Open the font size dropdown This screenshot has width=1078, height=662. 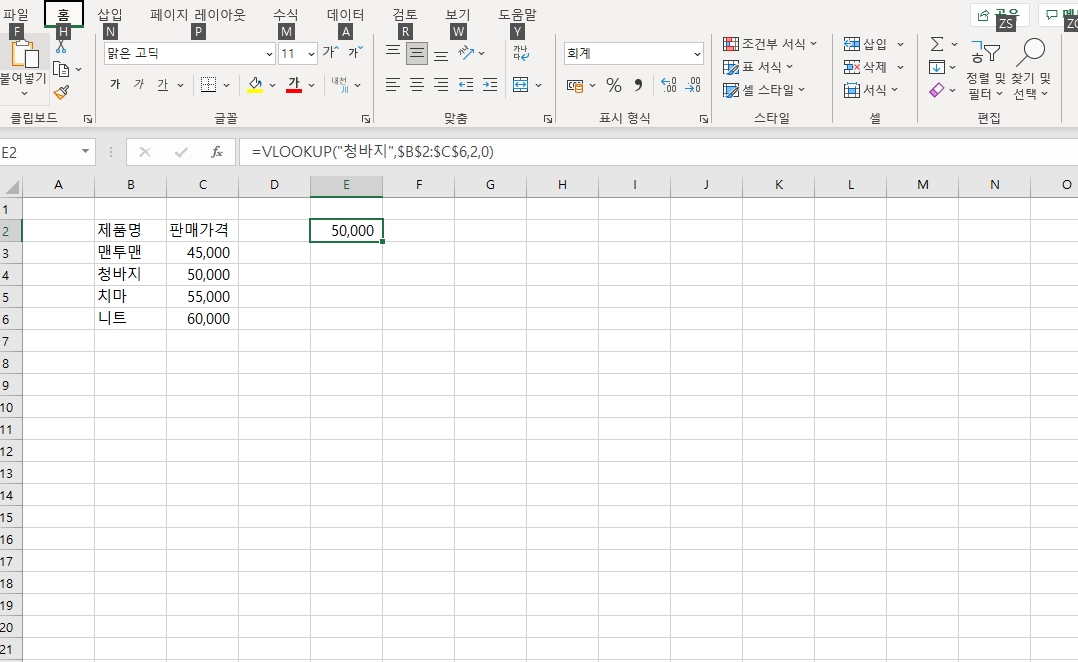[311, 54]
